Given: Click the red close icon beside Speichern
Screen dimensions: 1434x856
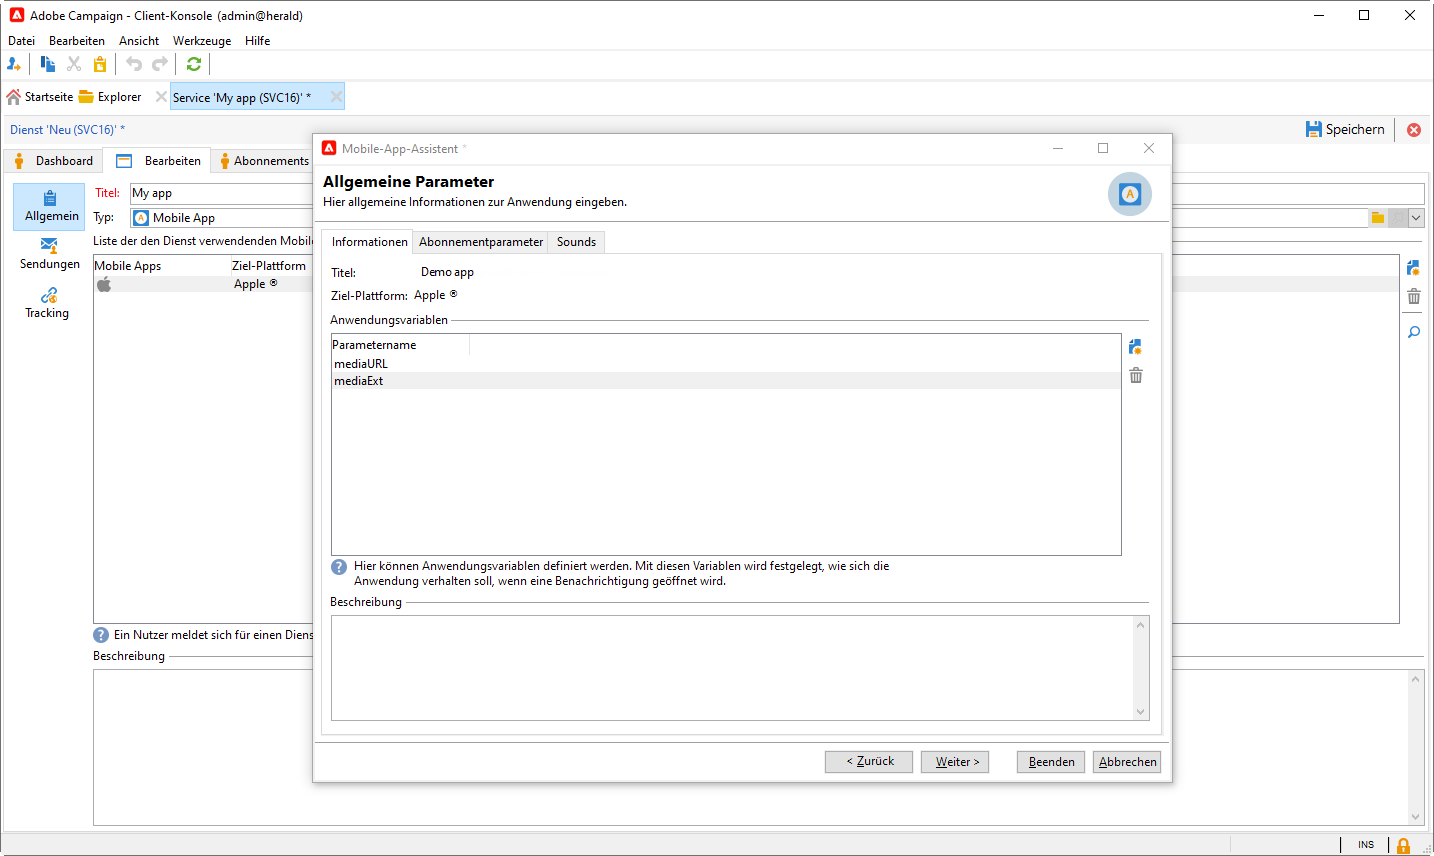Looking at the screenshot, I should coord(1414,130).
